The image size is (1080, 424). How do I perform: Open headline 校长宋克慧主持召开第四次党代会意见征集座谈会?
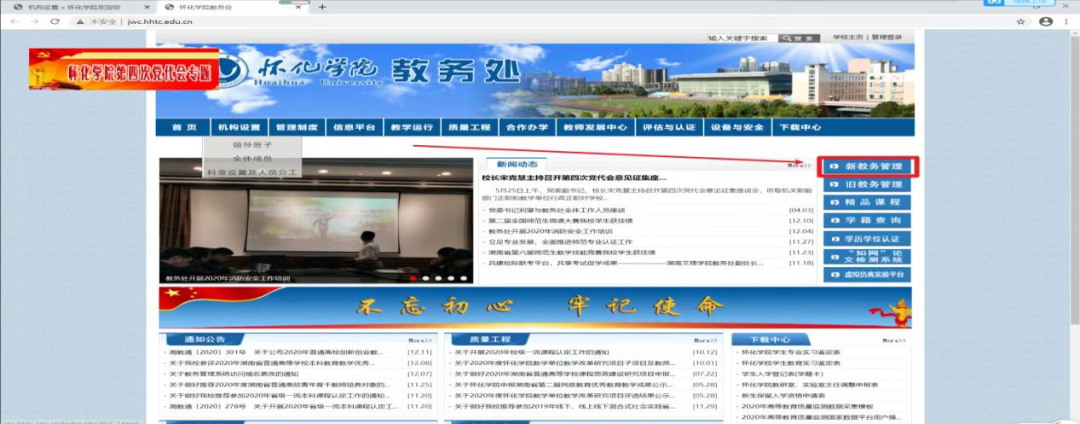point(574,178)
